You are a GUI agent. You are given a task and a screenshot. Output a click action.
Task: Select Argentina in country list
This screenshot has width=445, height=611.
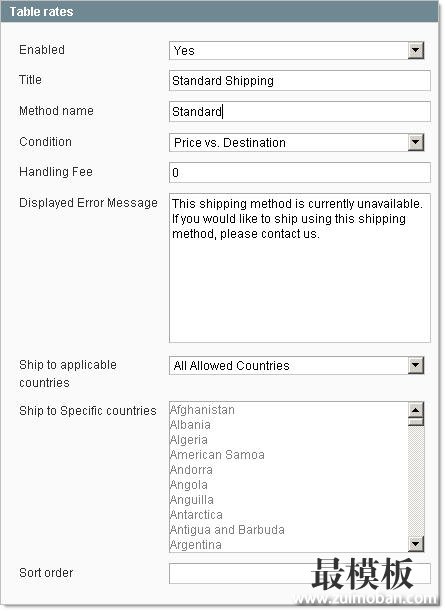point(196,545)
